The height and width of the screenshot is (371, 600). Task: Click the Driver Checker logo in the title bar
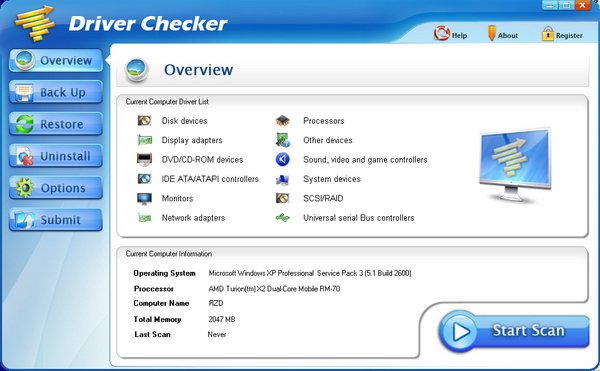tap(34, 23)
